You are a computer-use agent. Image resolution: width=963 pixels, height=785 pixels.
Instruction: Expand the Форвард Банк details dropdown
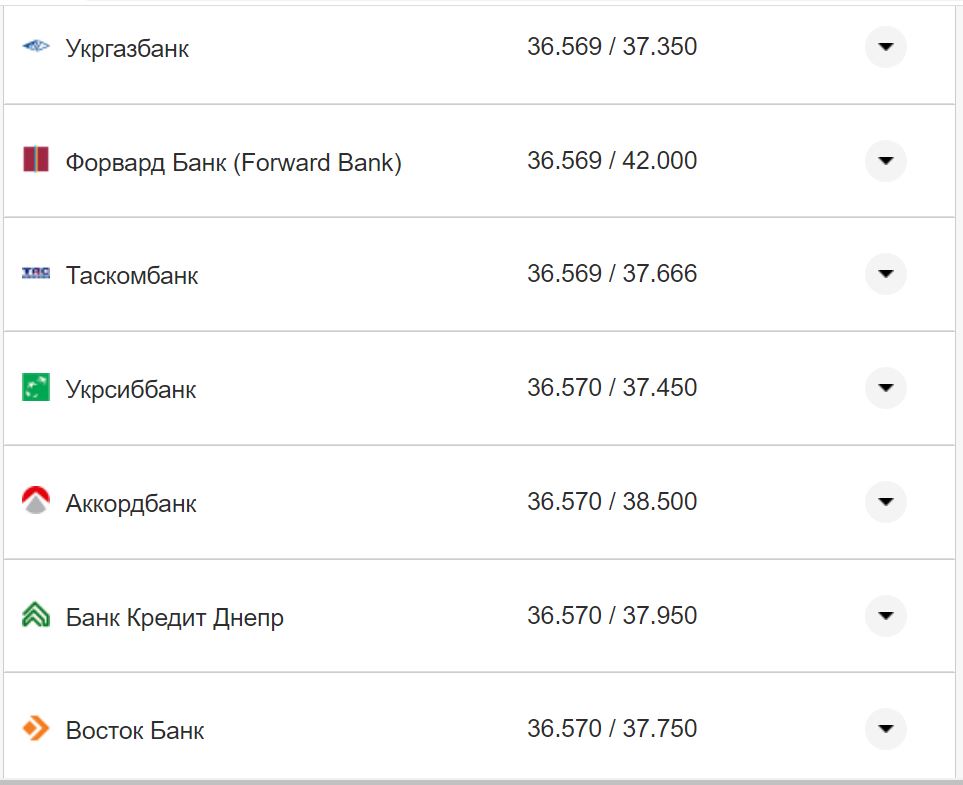885,160
